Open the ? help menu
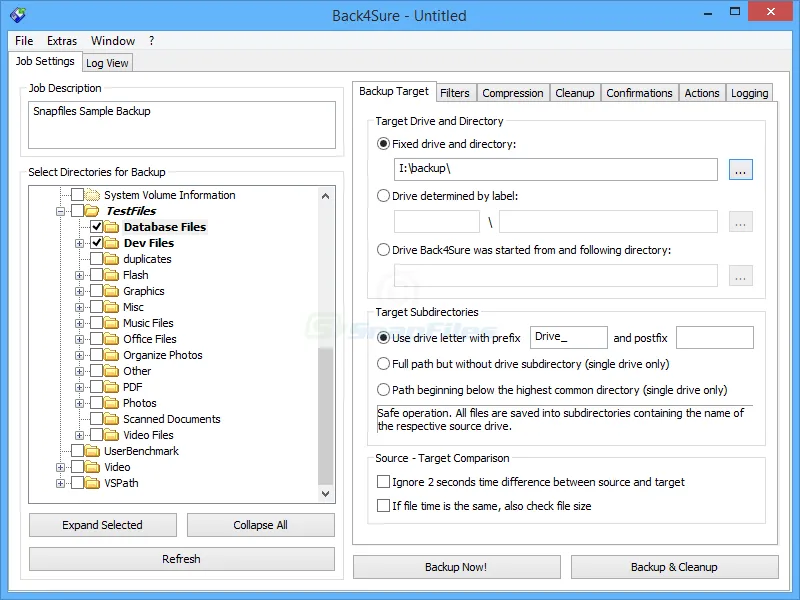This screenshot has height=600, width=800. pyautogui.click(x=152, y=41)
